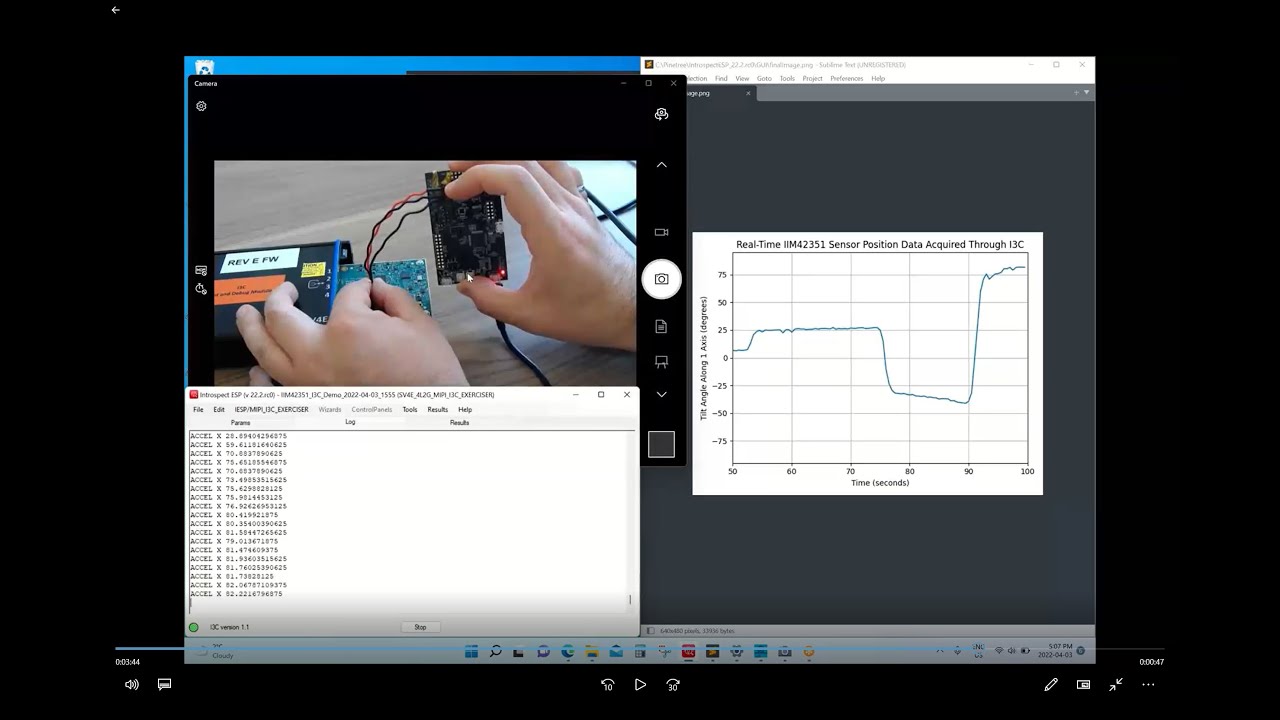
Task: Toggle the Sublime Text side bar icon
Action: 650,631
